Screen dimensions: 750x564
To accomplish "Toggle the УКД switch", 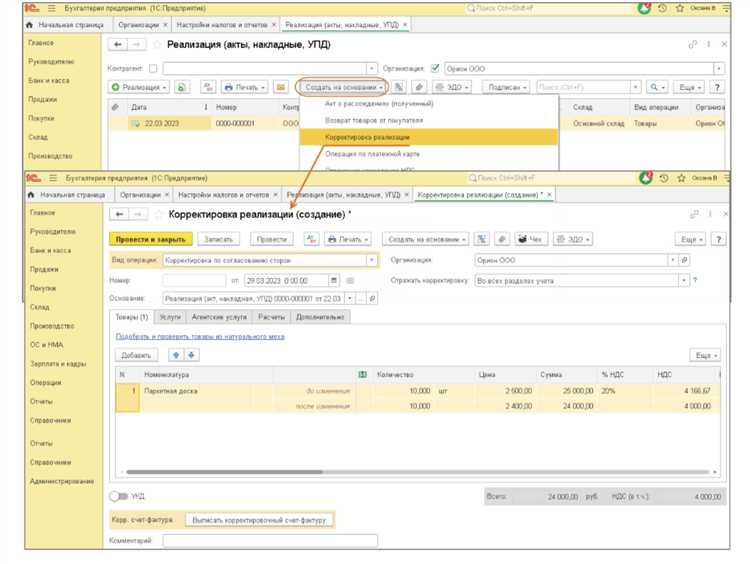I will [118, 496].
